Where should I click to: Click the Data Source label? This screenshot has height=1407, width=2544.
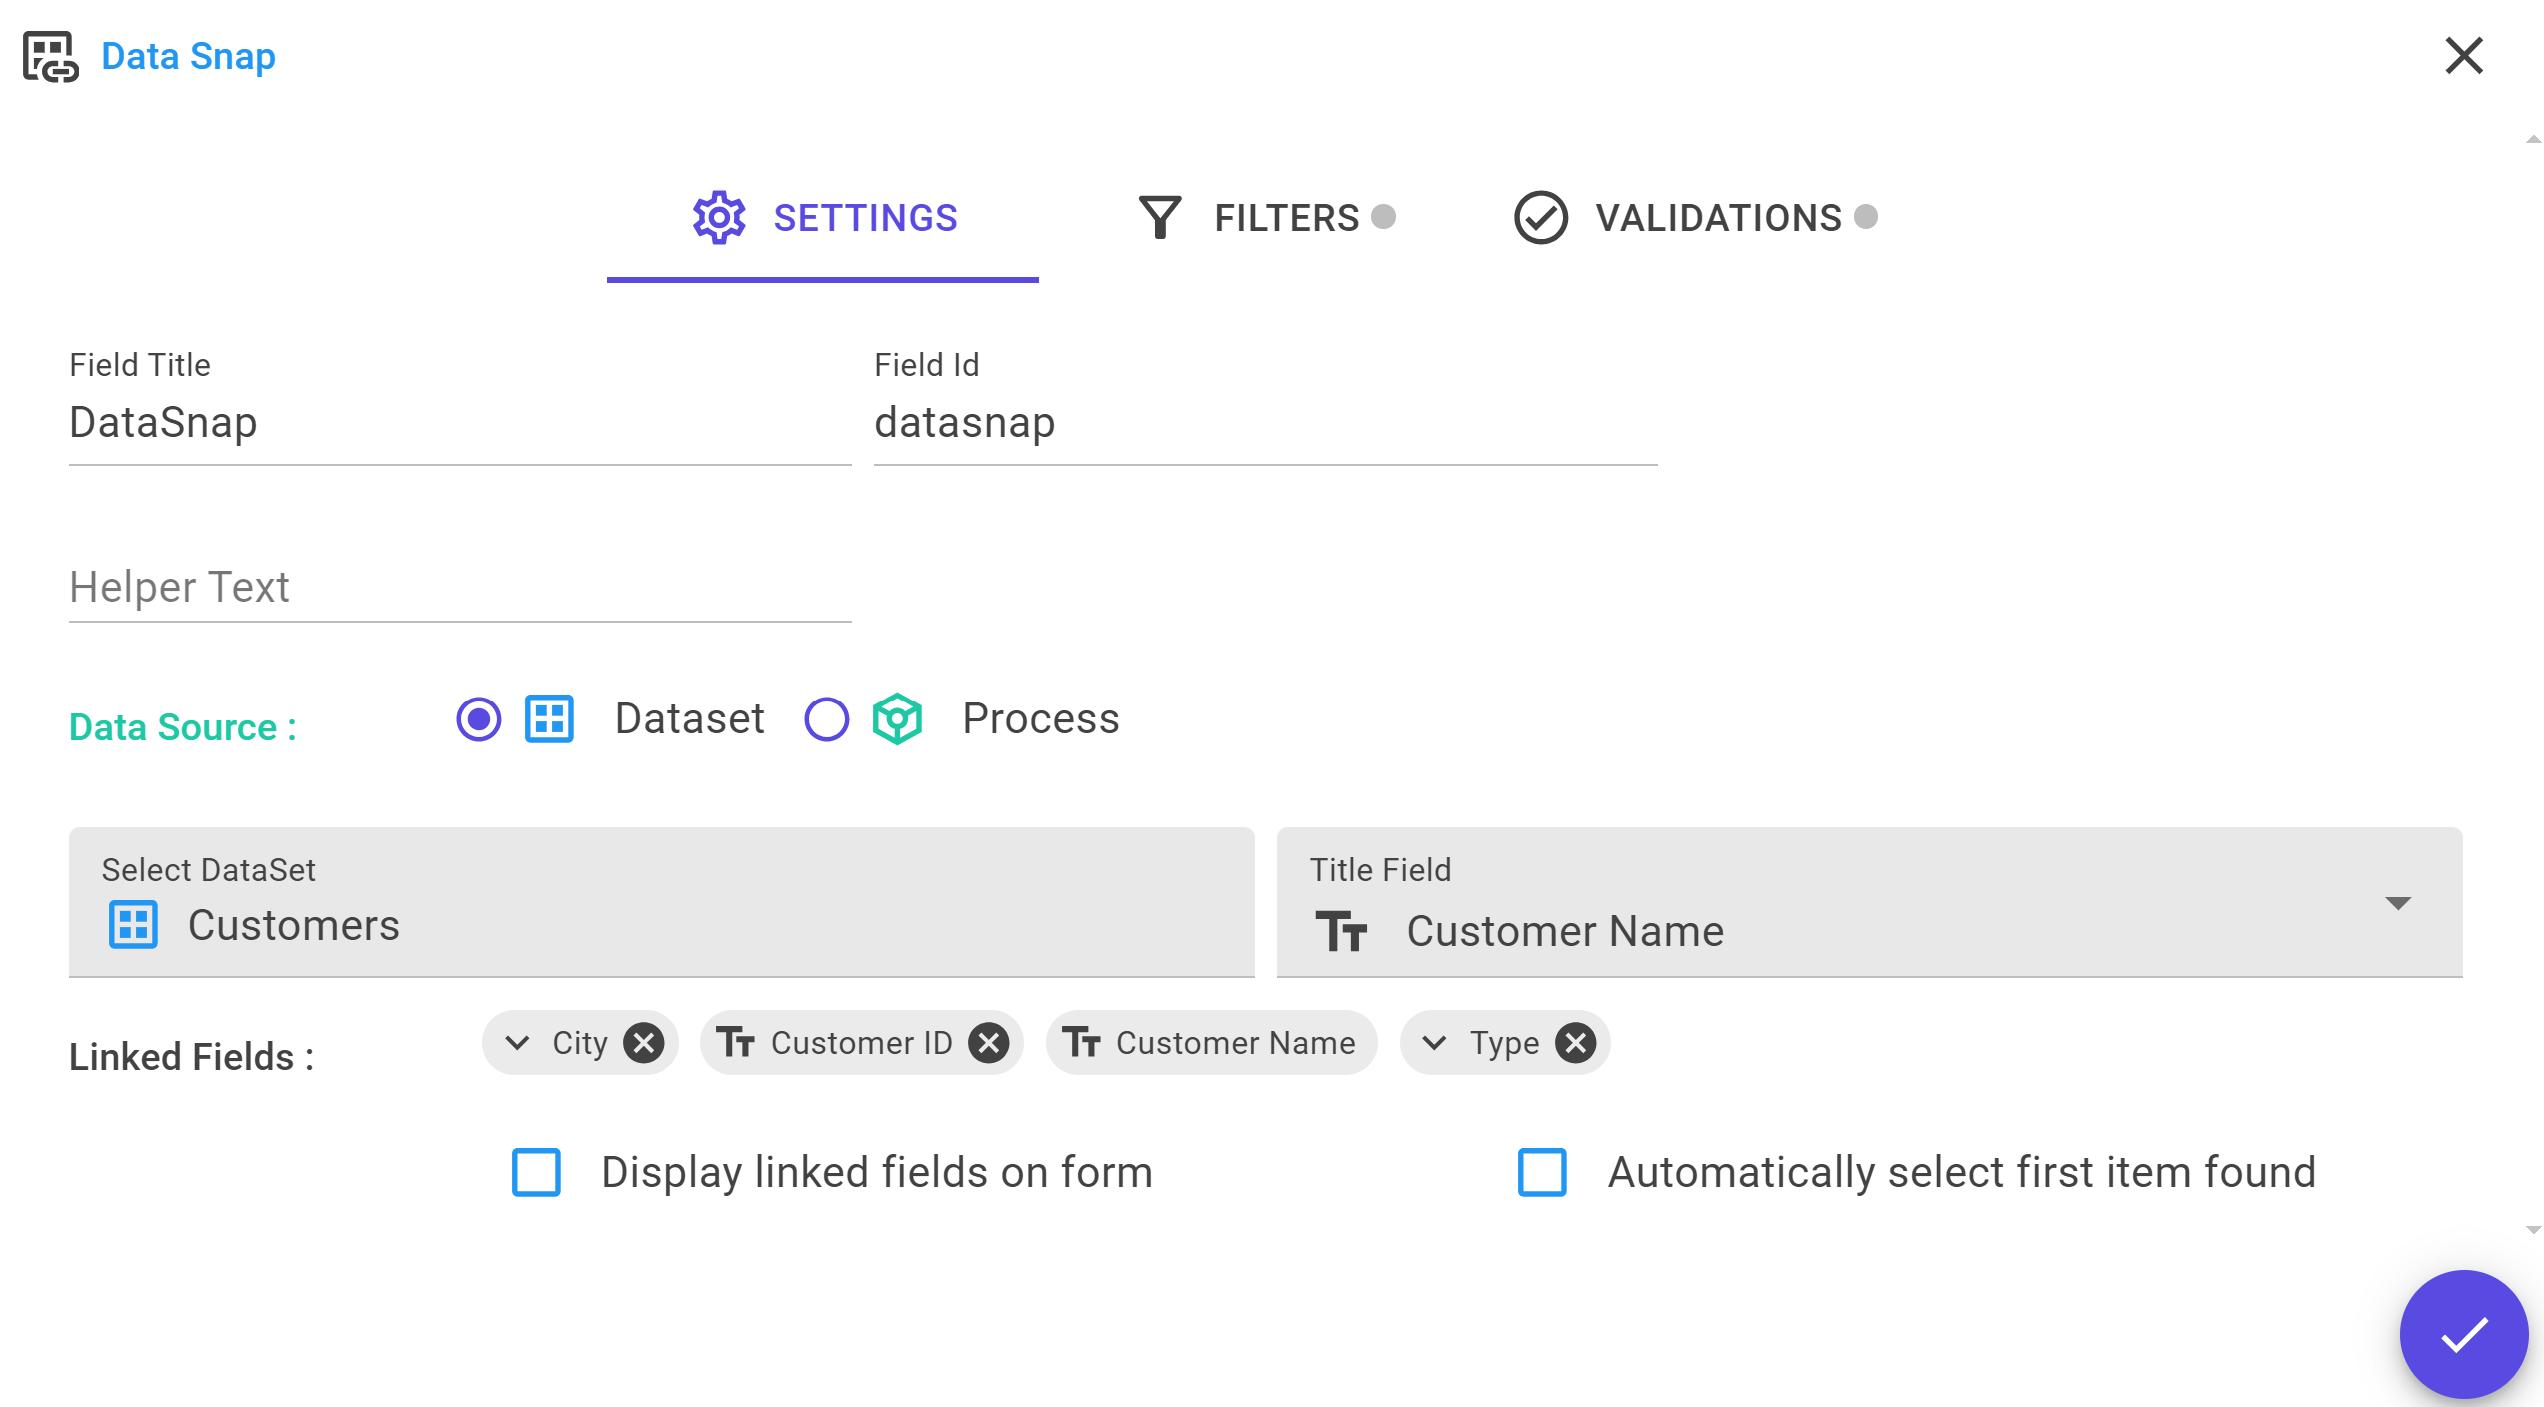point(183,727)
